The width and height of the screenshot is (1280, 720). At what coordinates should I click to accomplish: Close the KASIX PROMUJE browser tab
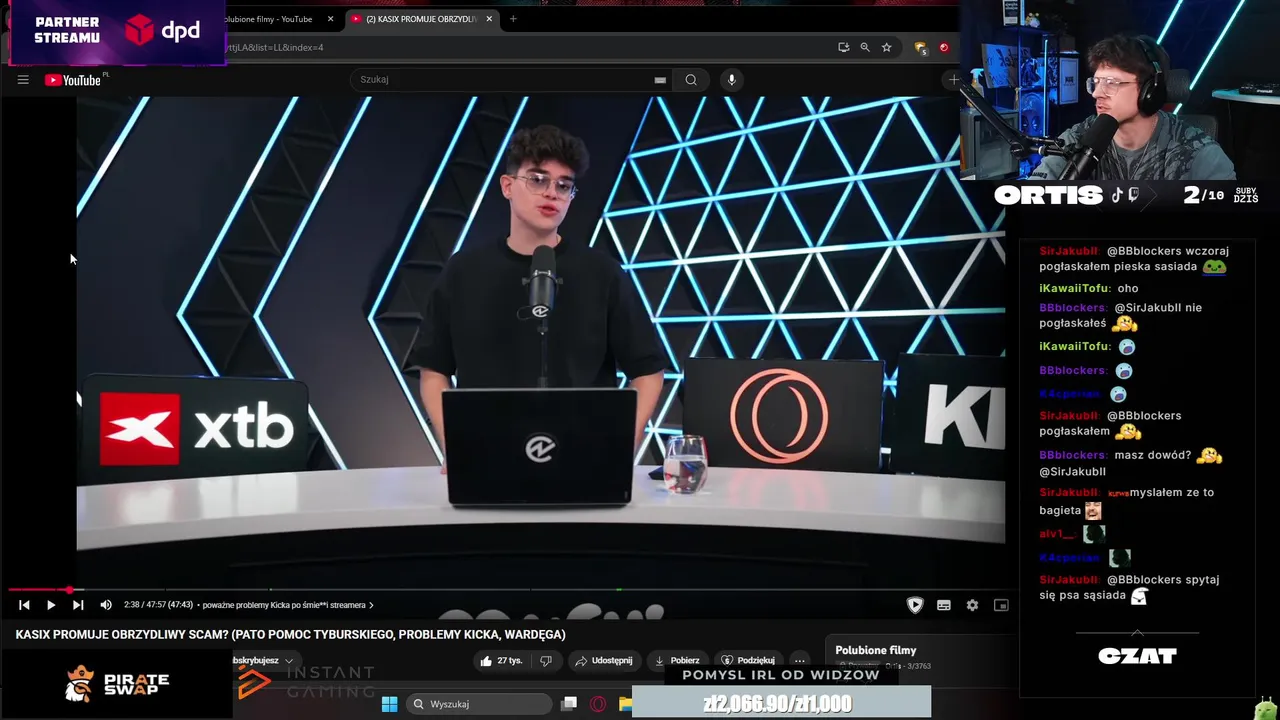(489, 19)
